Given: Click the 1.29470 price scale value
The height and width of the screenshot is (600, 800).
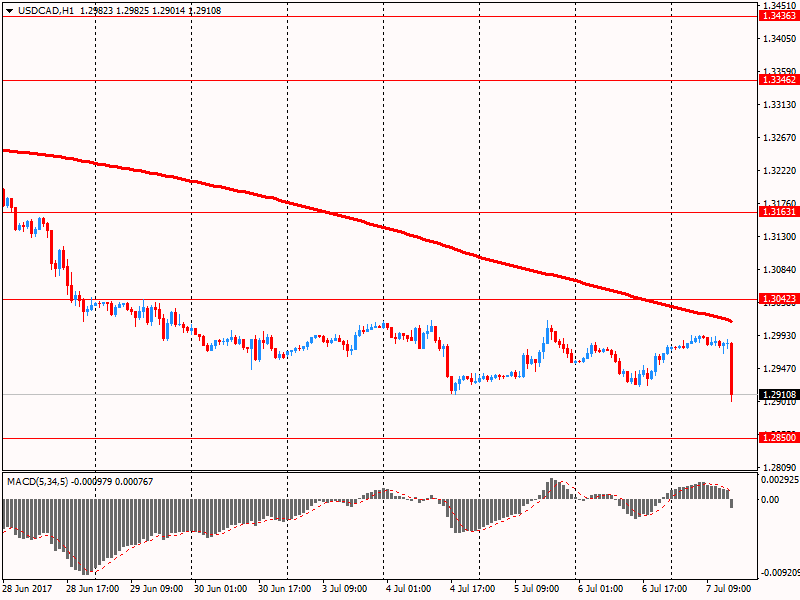Looking at the screenshot, I should coord(780,368).
